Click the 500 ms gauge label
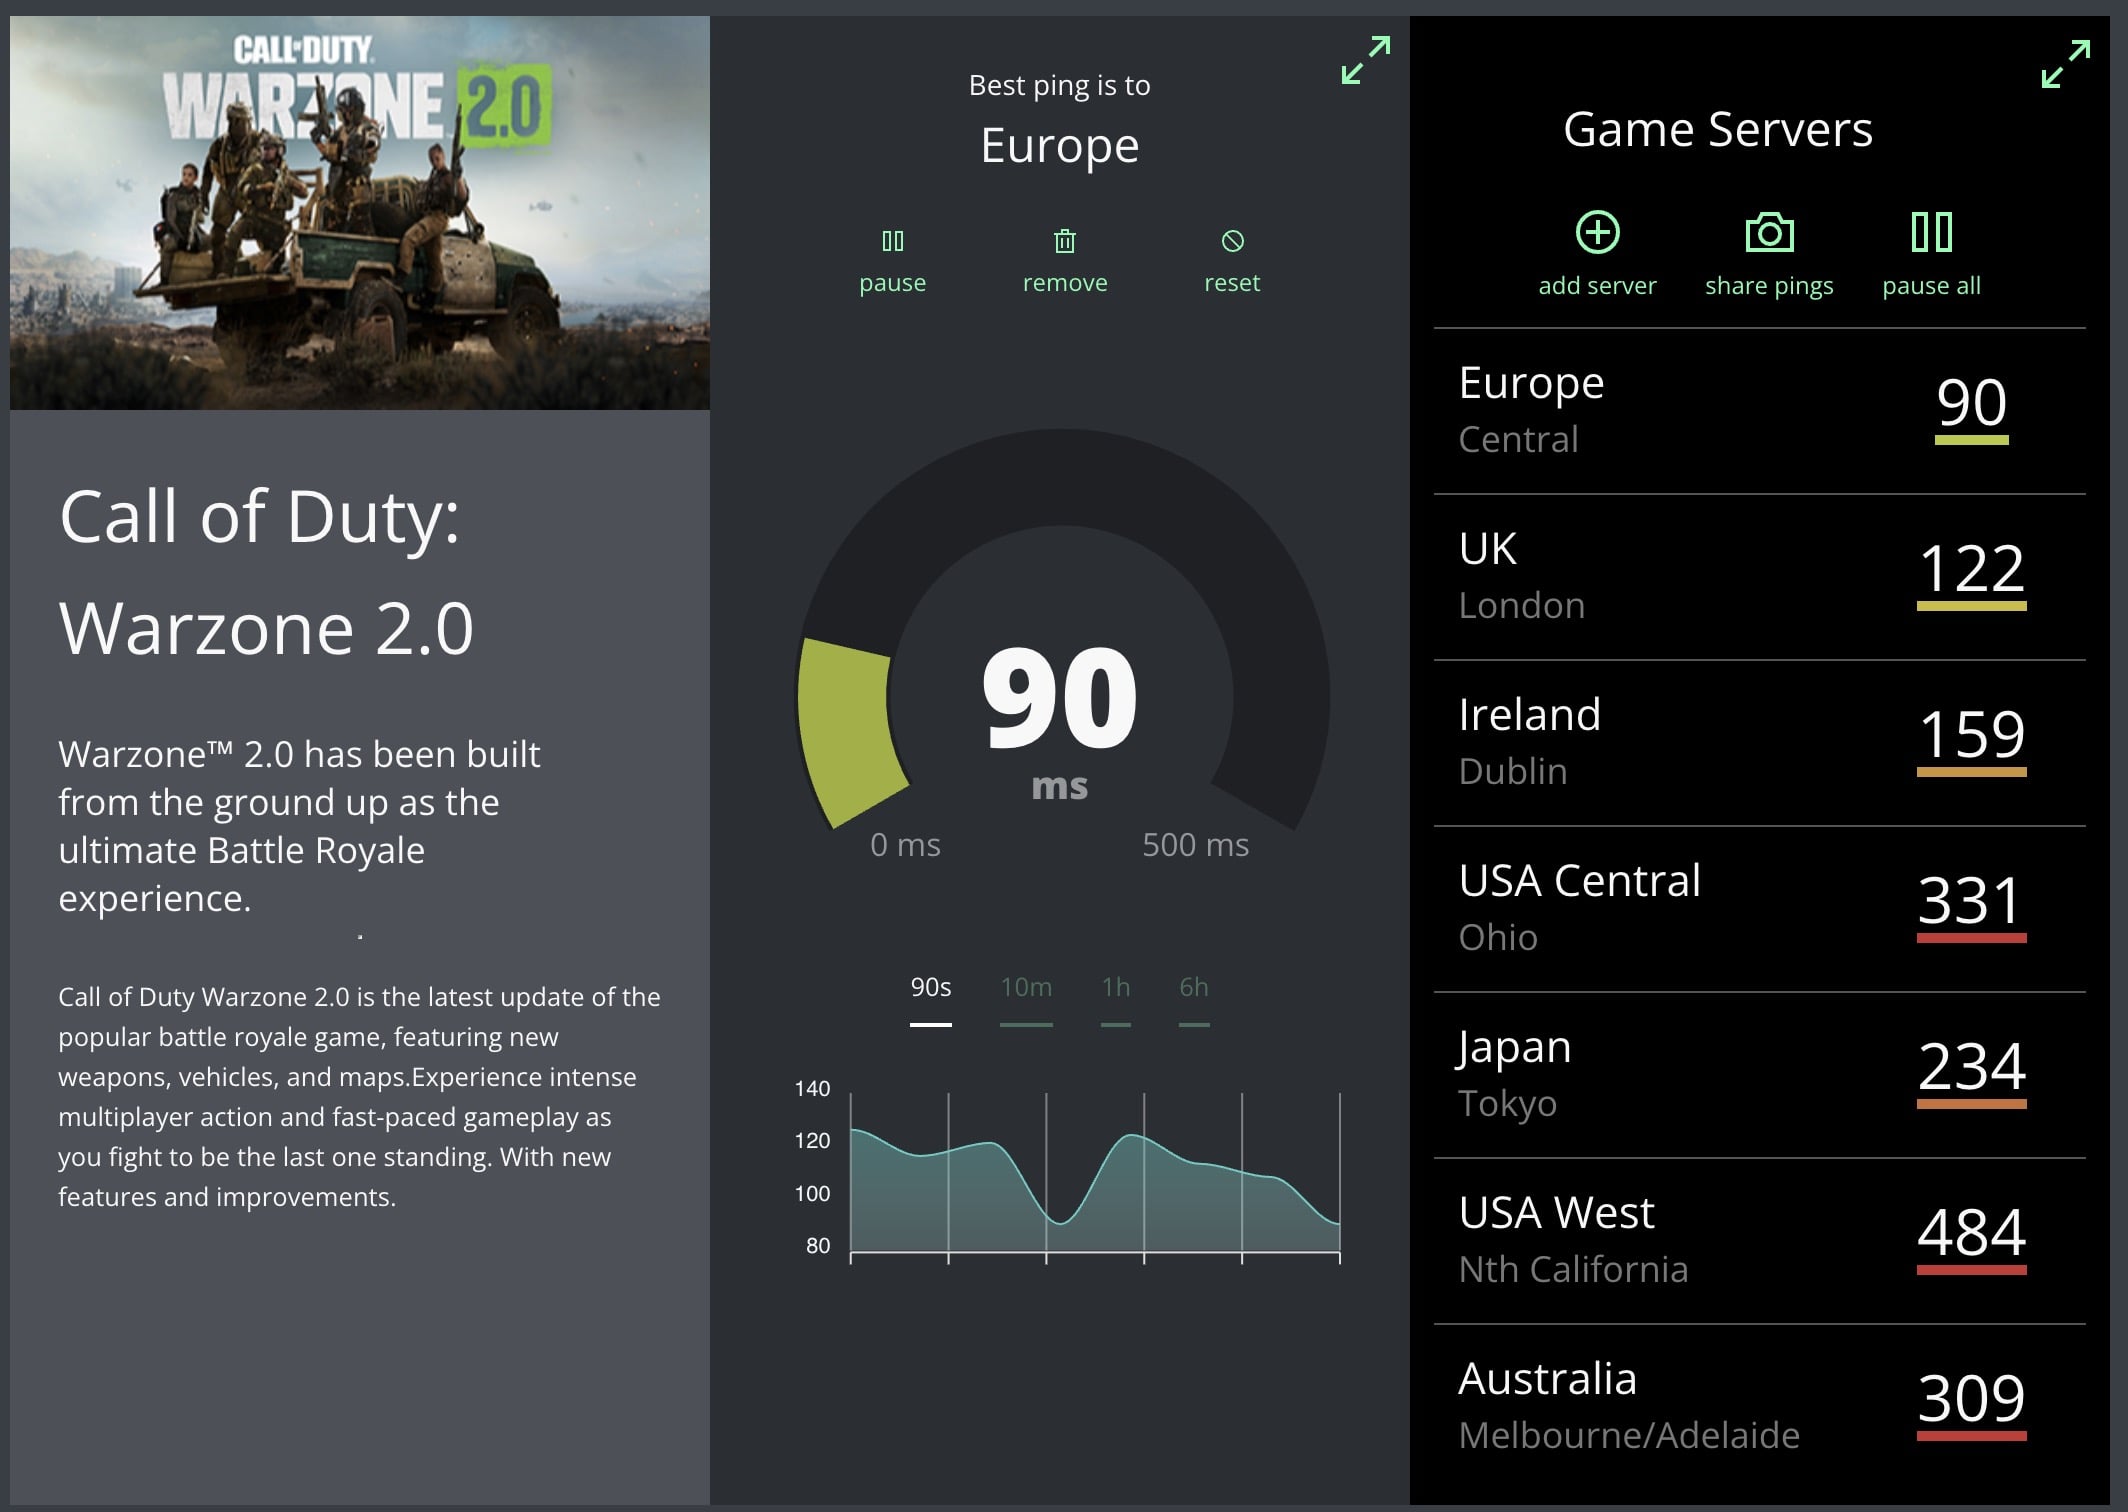This screenshot has height=1512, width=2128. [x=1195, y=845]
